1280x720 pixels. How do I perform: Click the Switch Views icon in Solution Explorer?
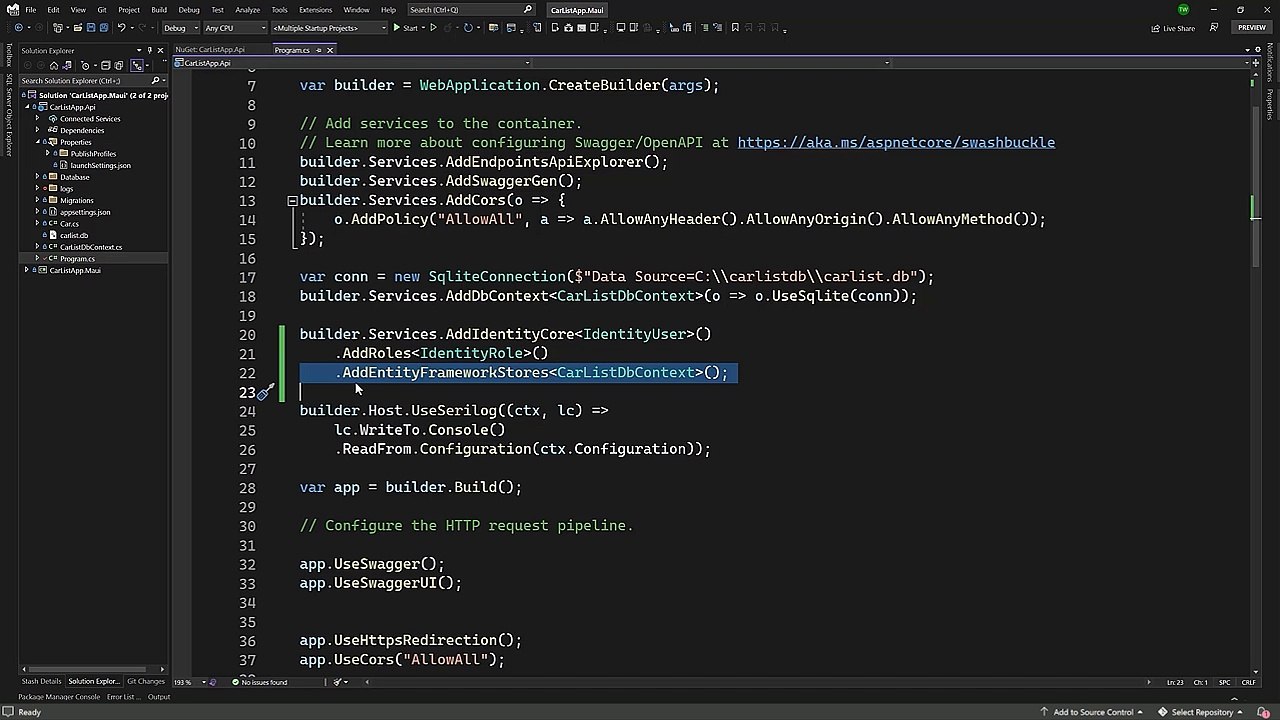67,66
